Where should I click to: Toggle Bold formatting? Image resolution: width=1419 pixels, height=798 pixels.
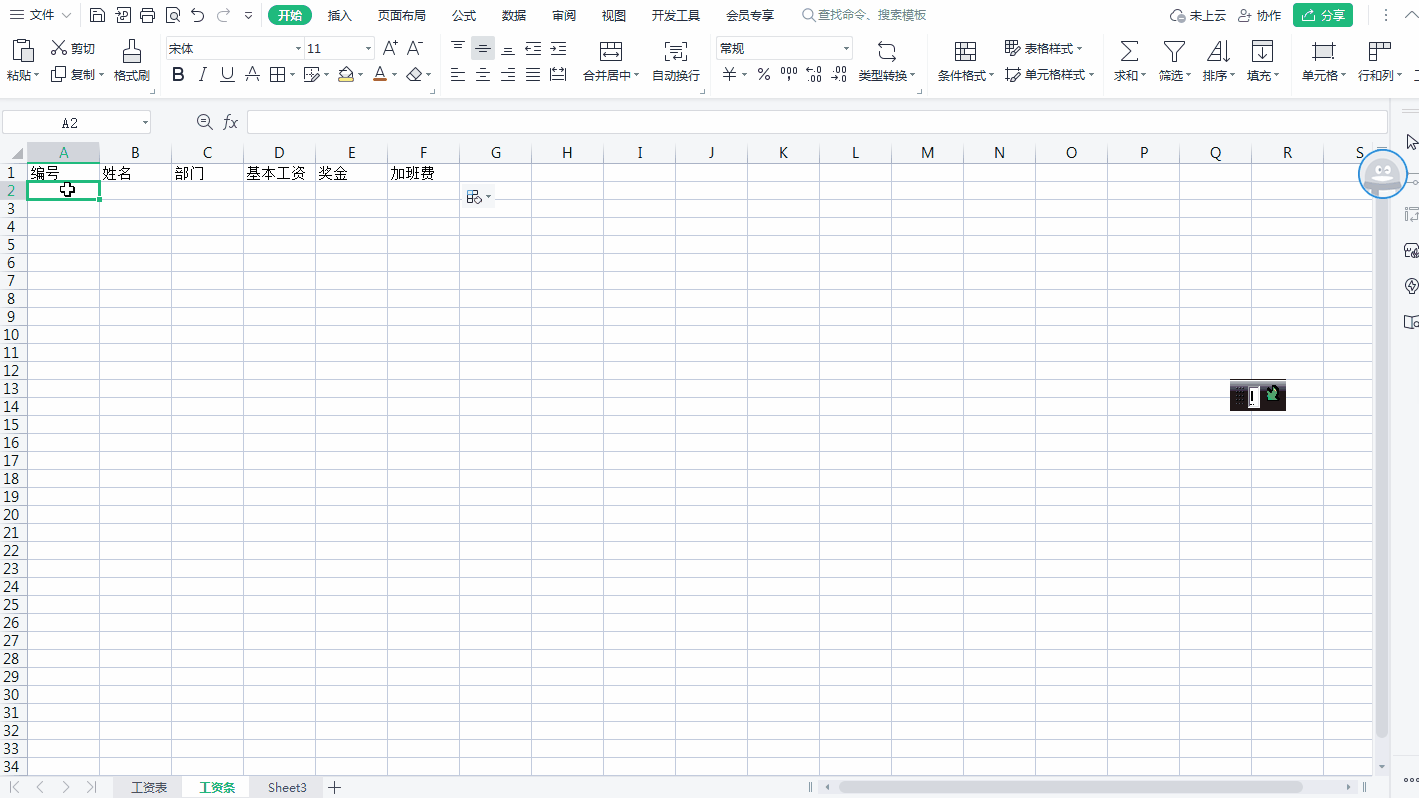click(178, 74)
